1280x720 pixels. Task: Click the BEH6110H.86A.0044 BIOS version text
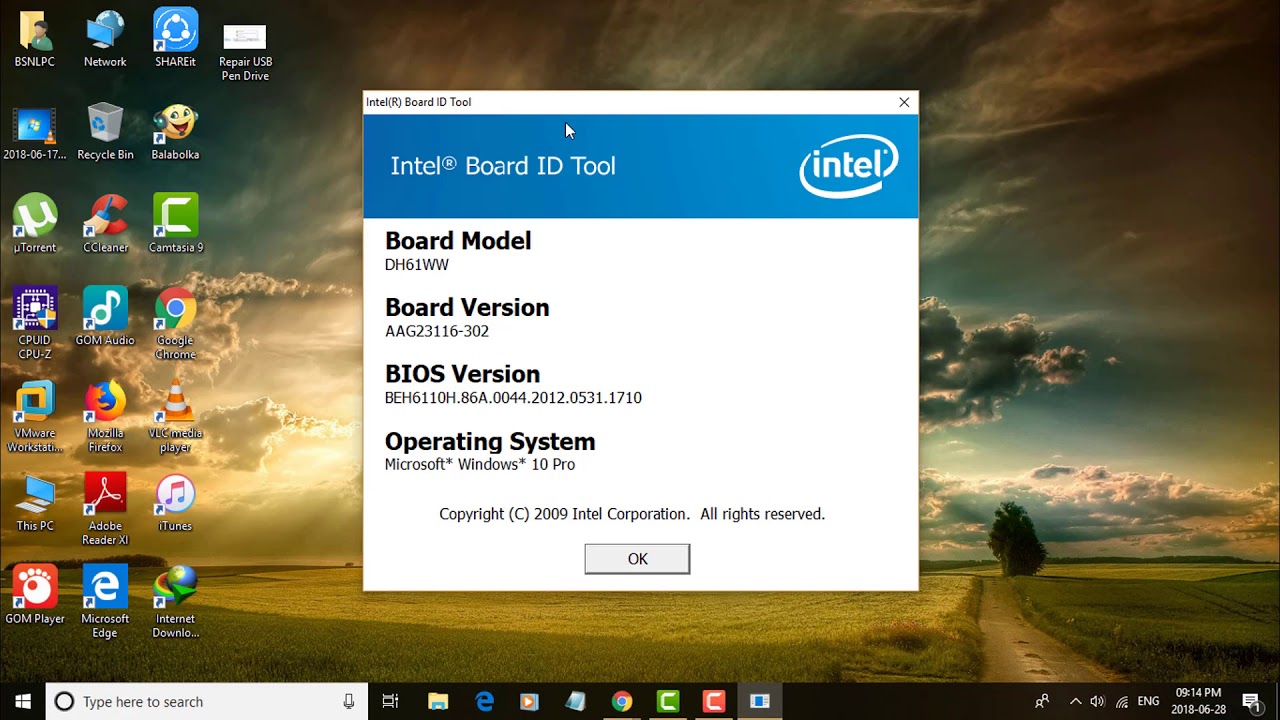tap(513, 398)
